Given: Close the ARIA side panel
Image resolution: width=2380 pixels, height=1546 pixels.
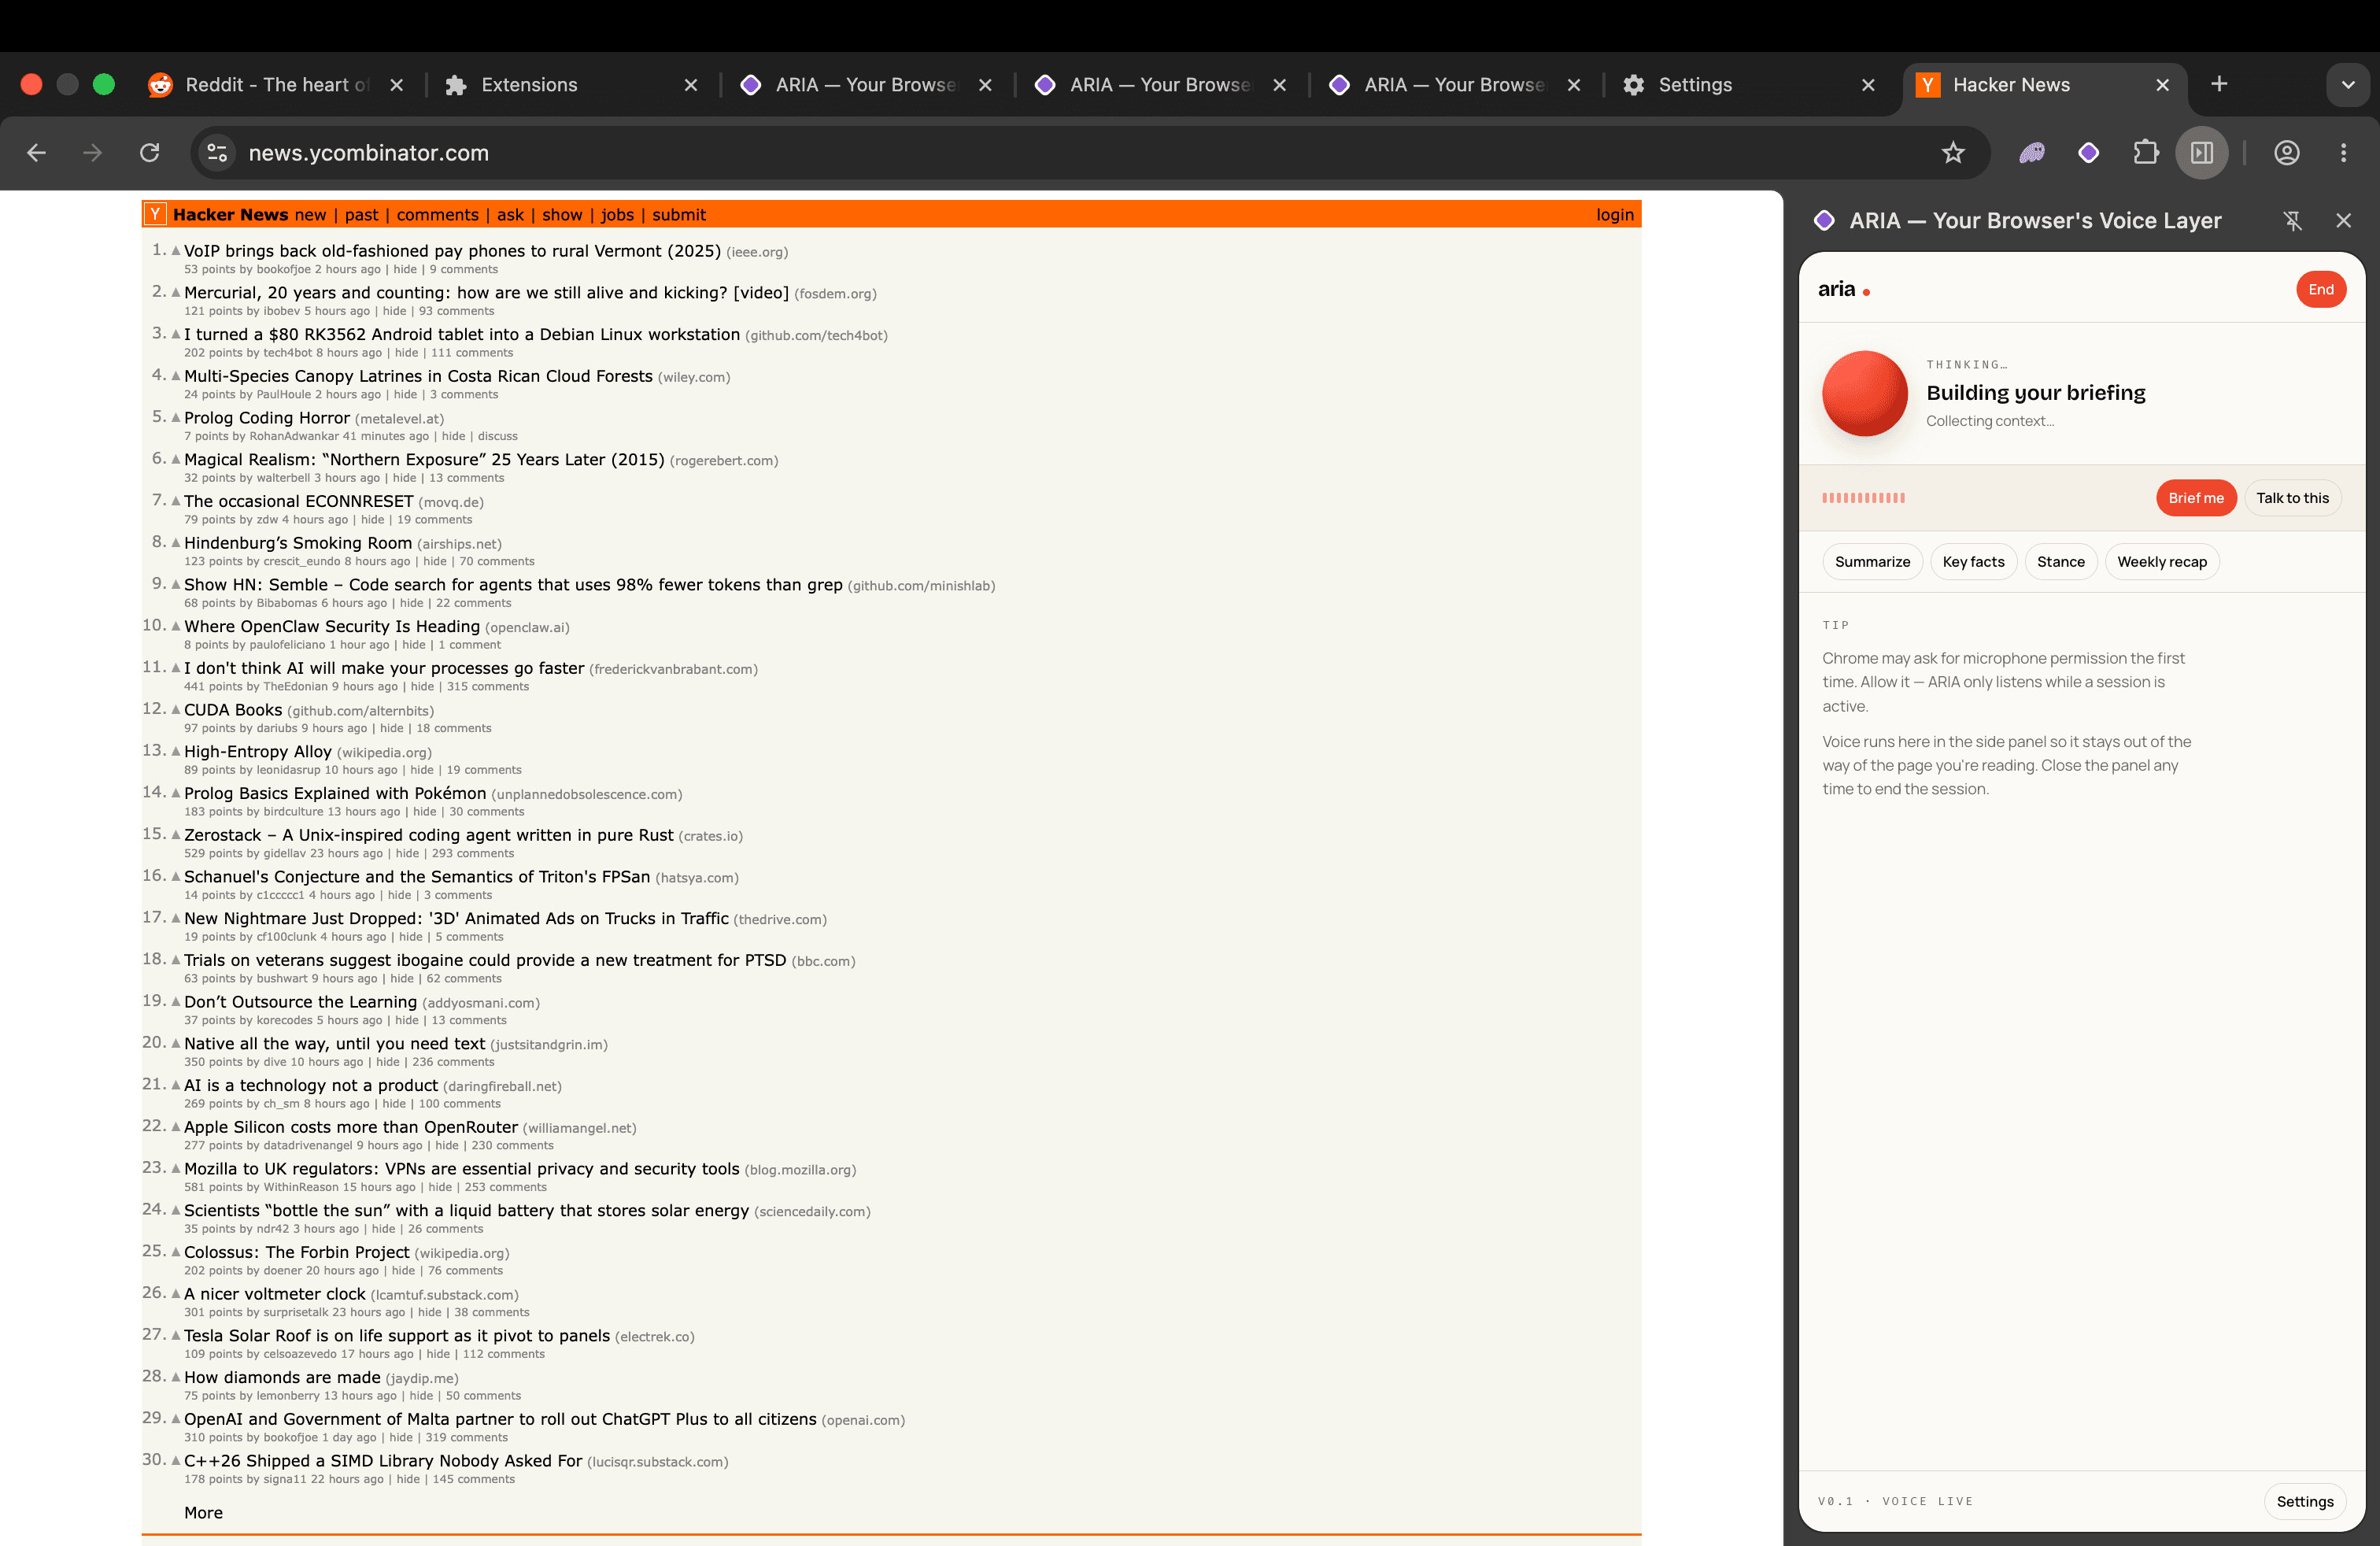Looking at the screenshot, I should [x=2343, y=220].
